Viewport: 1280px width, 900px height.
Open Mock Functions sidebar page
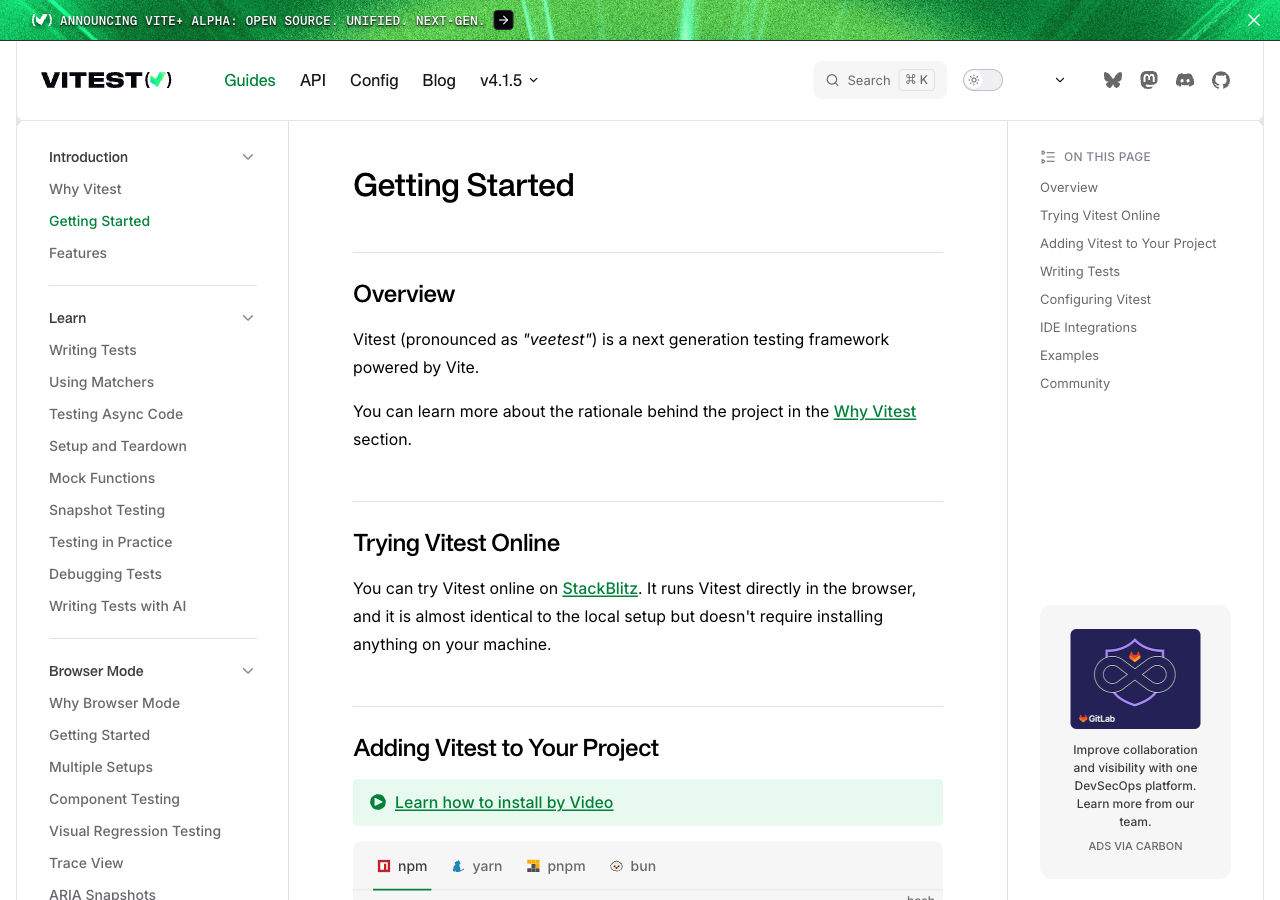(x=102, y=478)
